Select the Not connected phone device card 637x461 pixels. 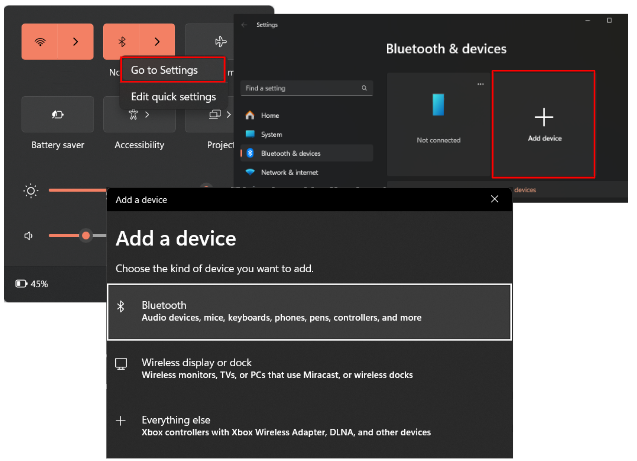[x=438, y=124]
